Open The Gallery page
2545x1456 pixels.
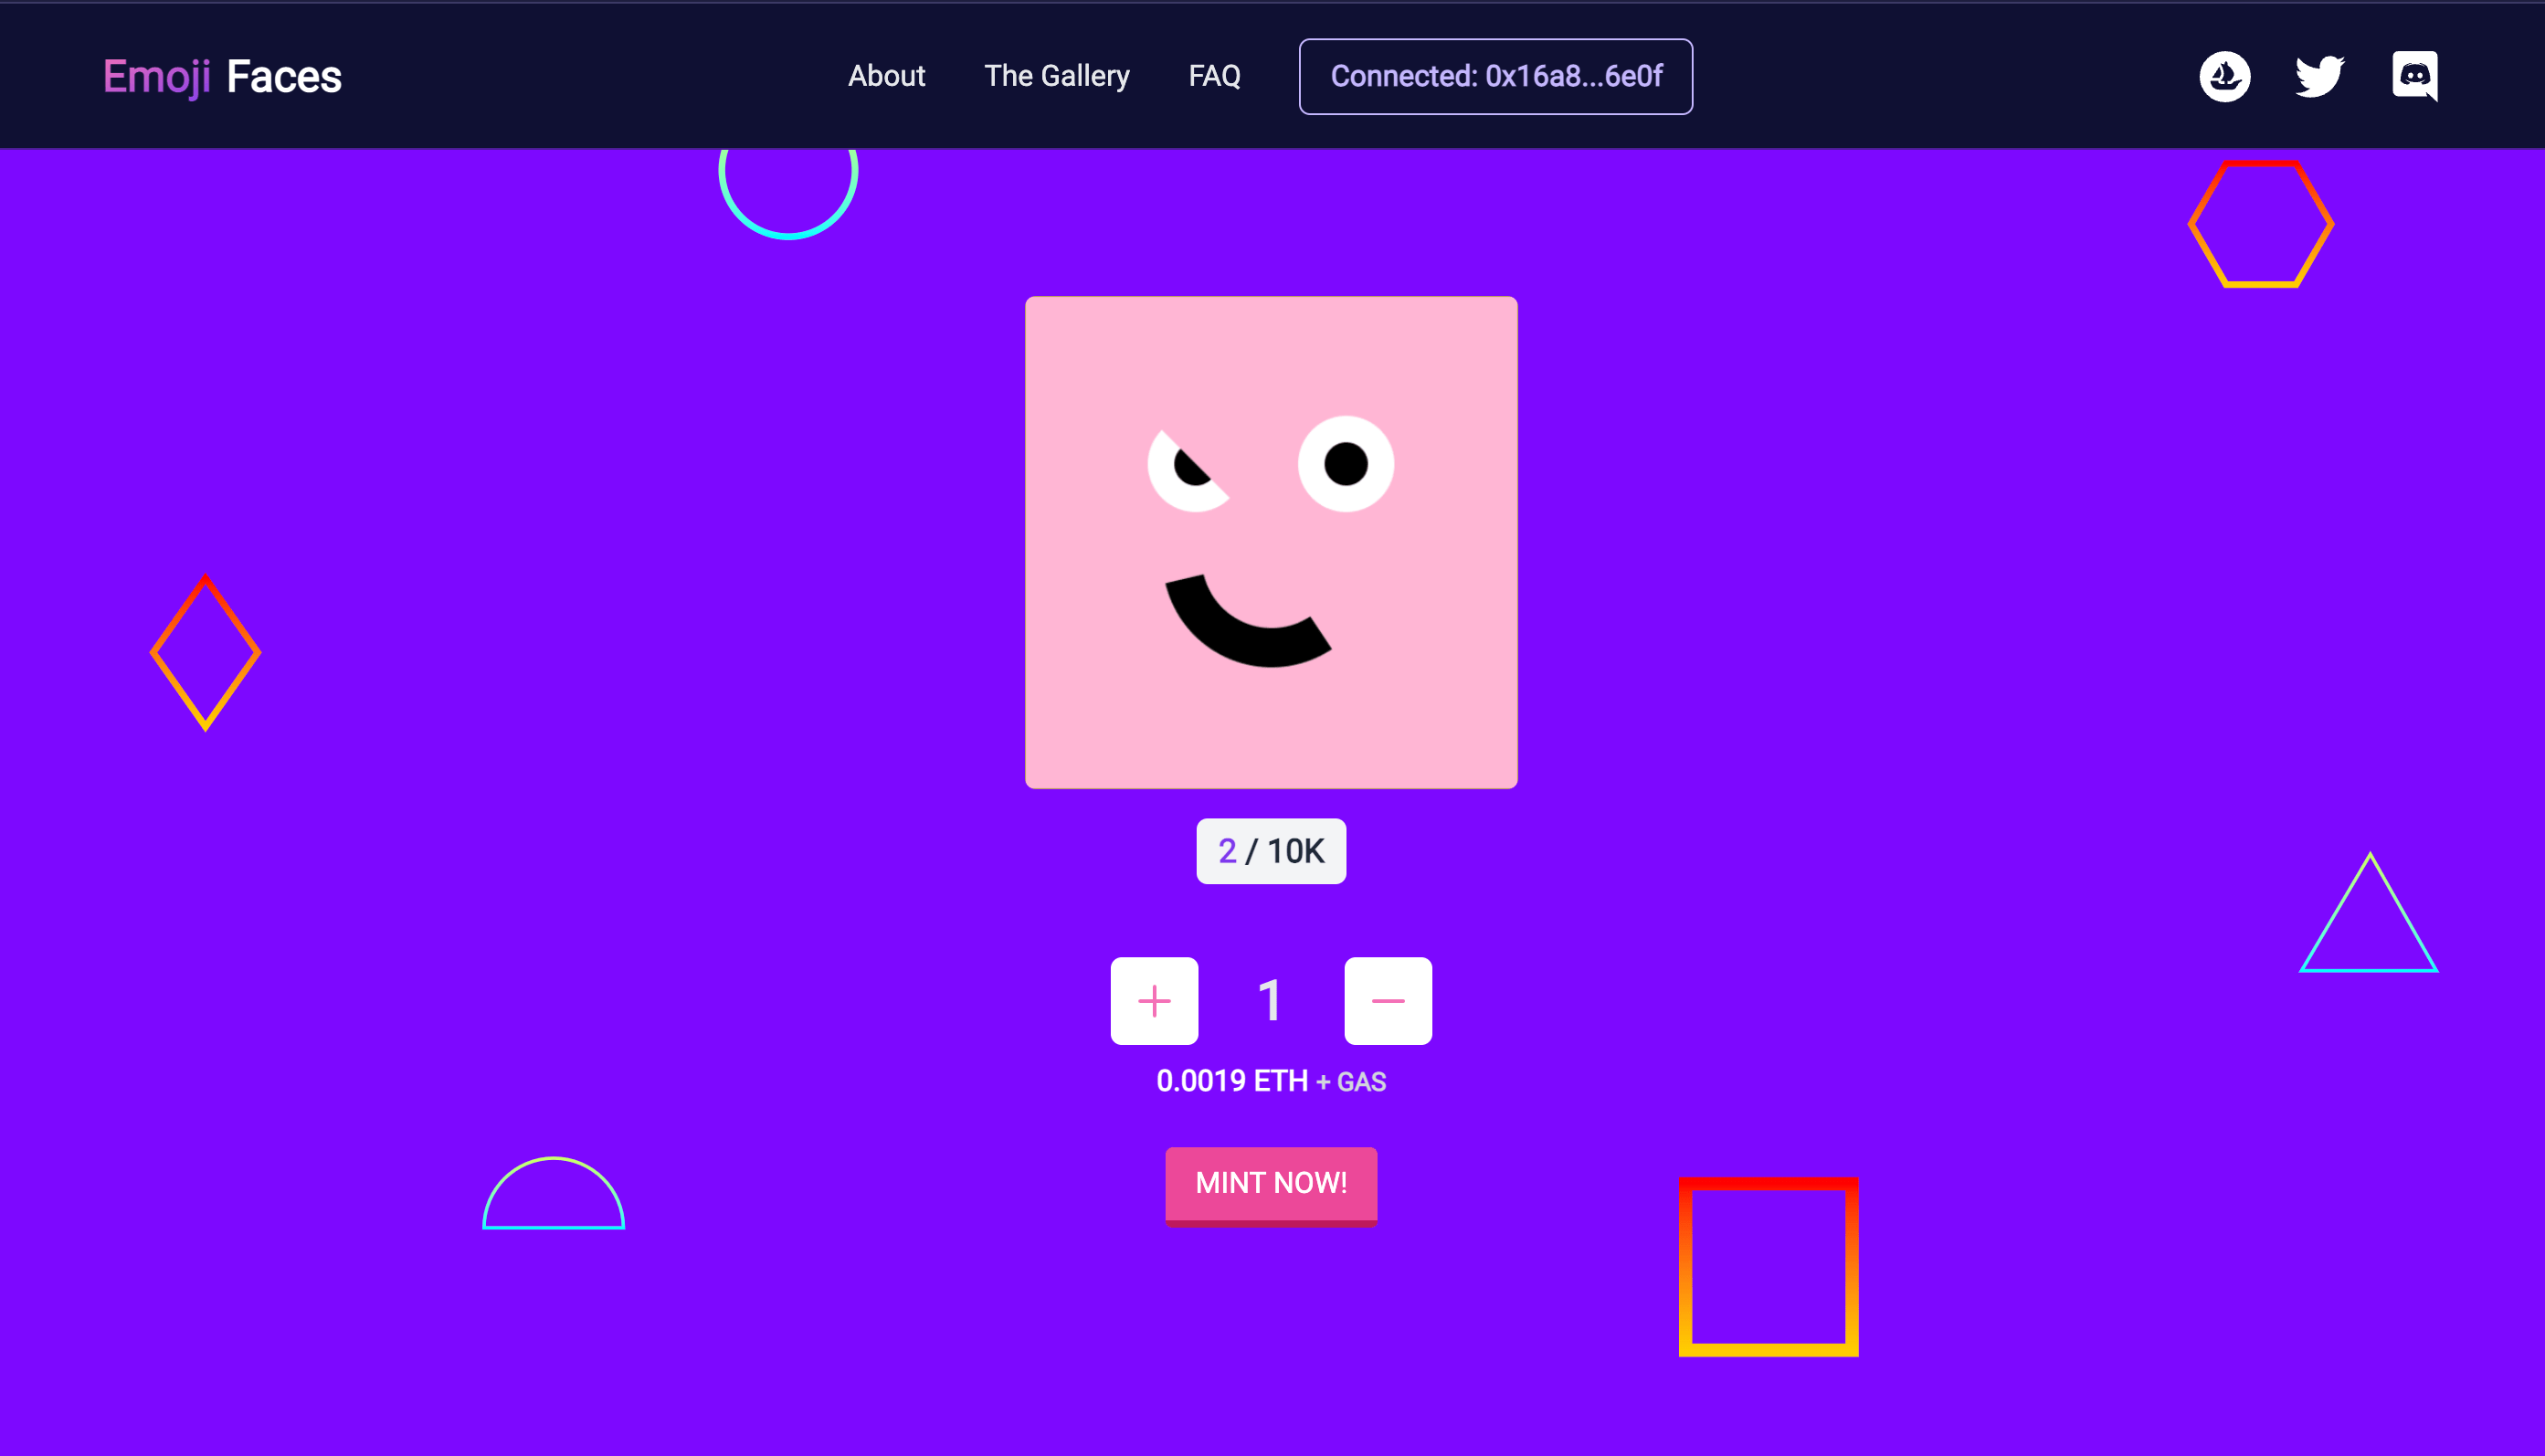click(x=1056, y=76)
